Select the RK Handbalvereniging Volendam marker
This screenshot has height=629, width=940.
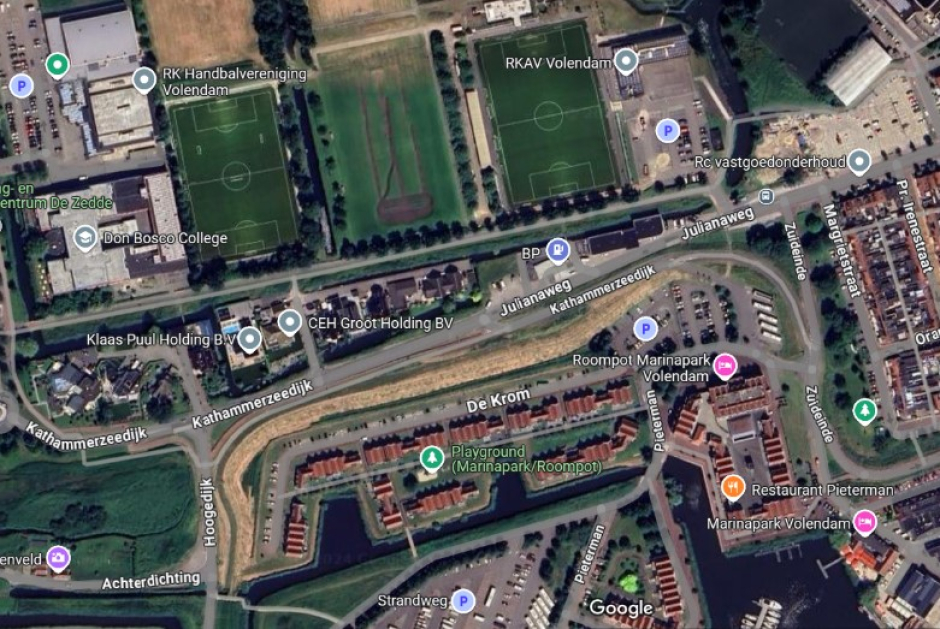pos(144,80)
